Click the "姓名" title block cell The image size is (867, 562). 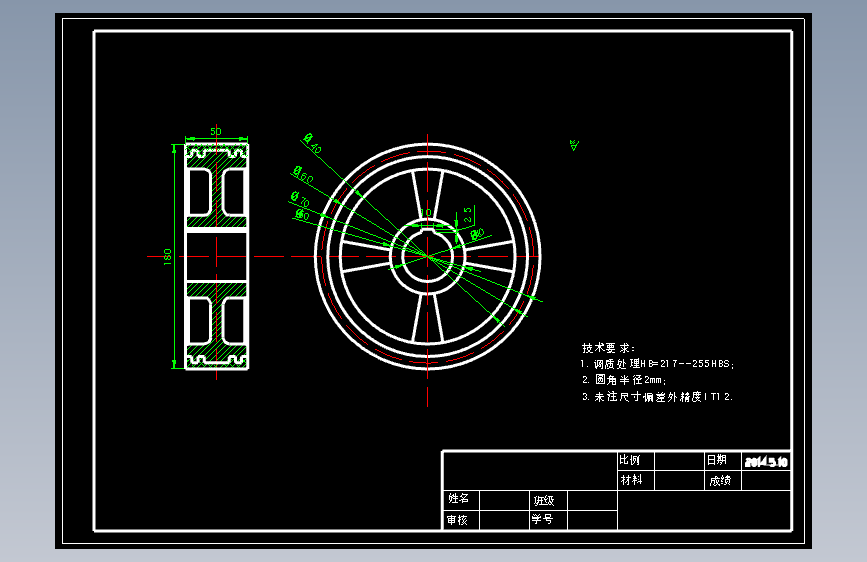tap(461, 499)
